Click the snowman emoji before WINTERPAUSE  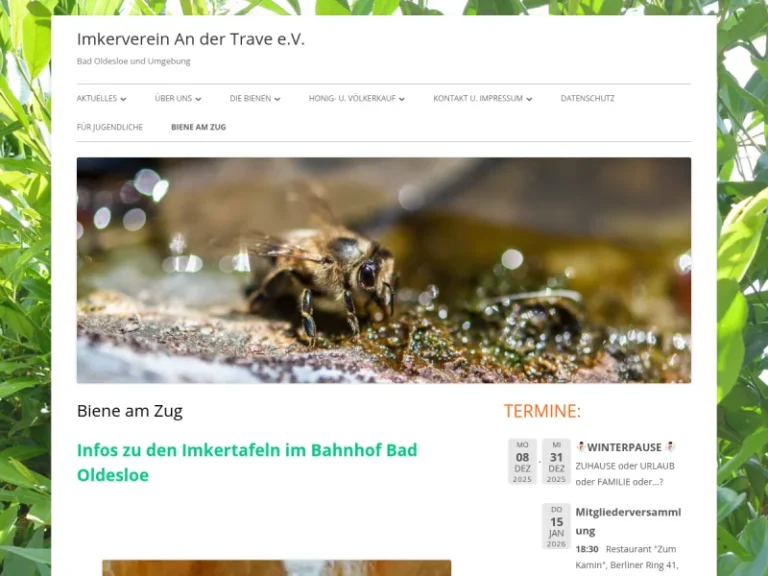(581, 447)
